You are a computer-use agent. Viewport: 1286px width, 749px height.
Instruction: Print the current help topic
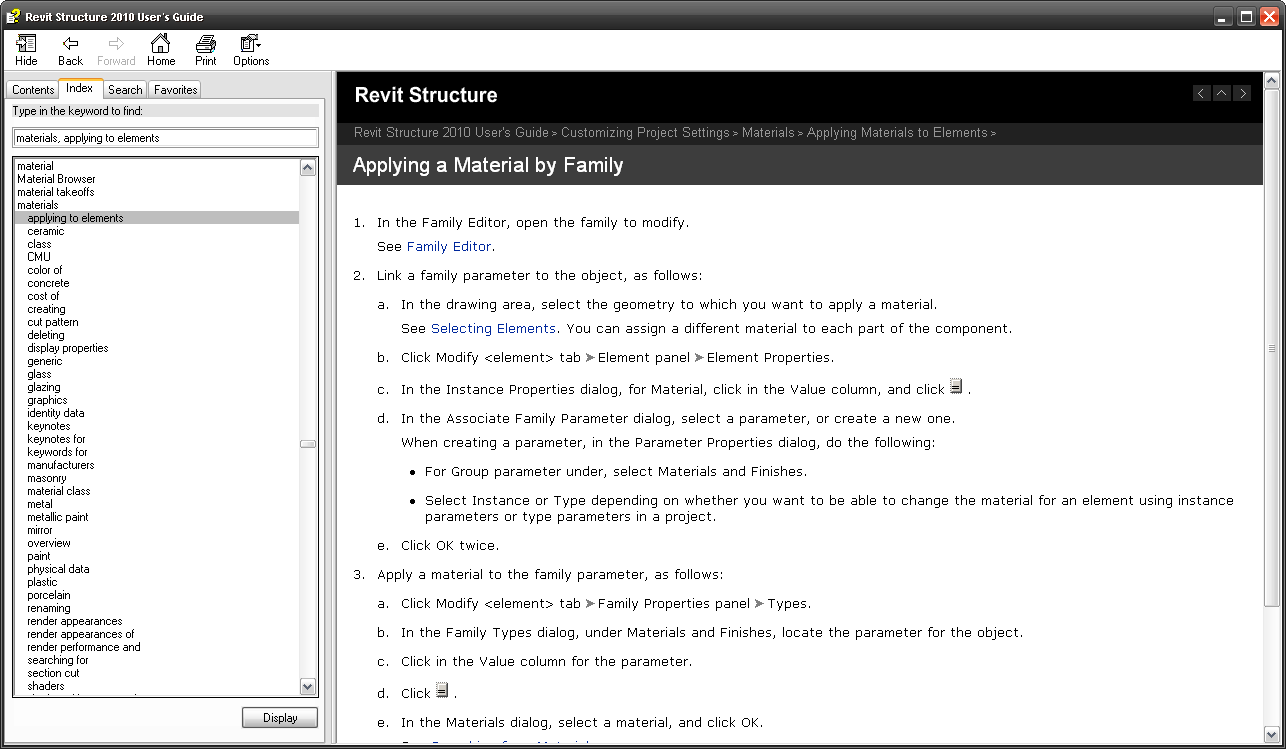pyautogui.click(x=206, y=50)
